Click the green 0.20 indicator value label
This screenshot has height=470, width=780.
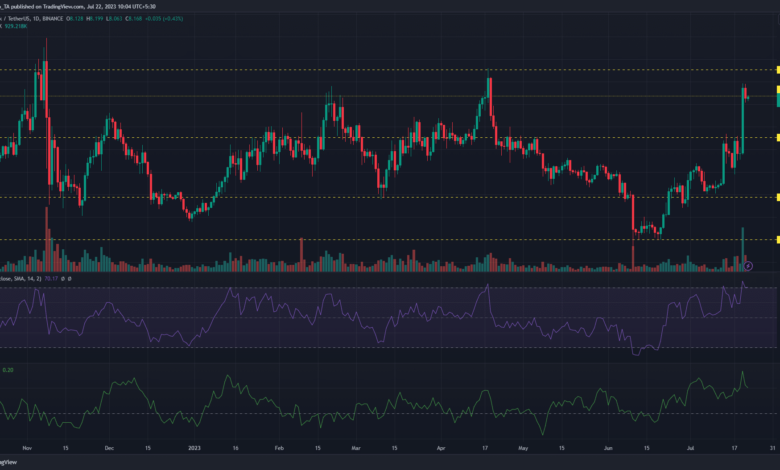pyautogui.click(x=8, y=369)
